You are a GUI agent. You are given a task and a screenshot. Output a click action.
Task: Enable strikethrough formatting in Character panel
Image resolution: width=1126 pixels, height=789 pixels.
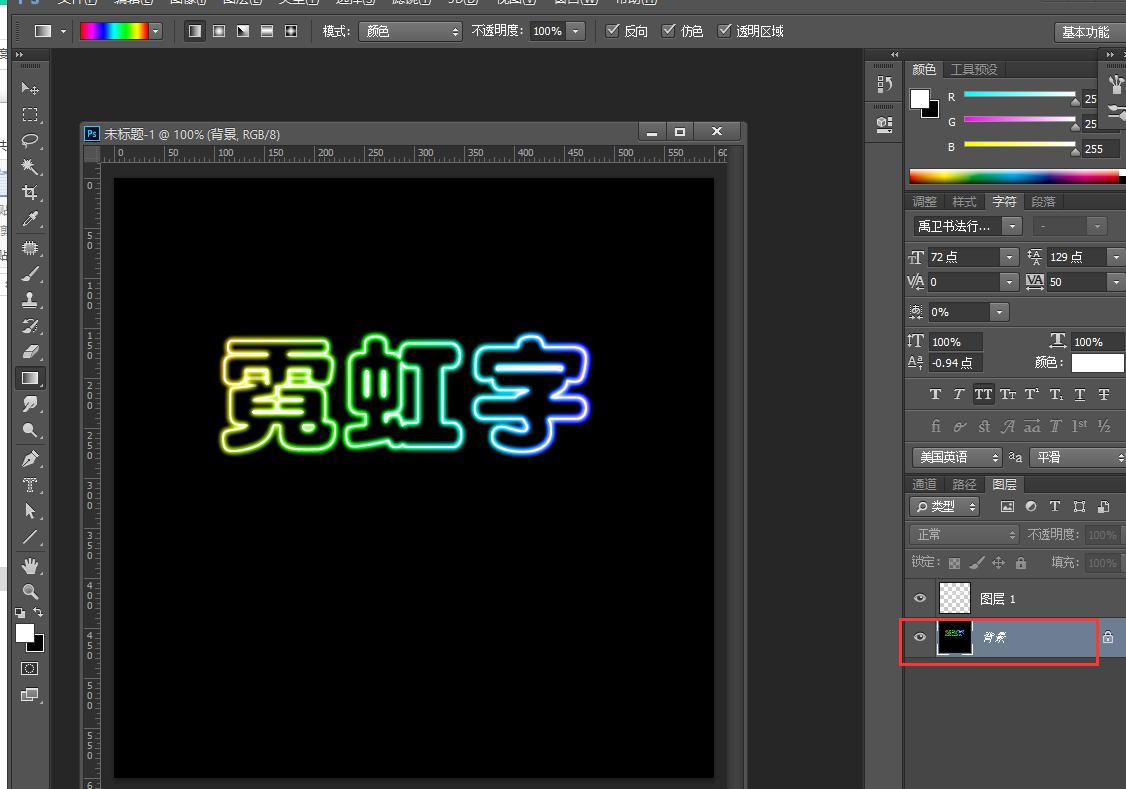tap(1103, 394)
